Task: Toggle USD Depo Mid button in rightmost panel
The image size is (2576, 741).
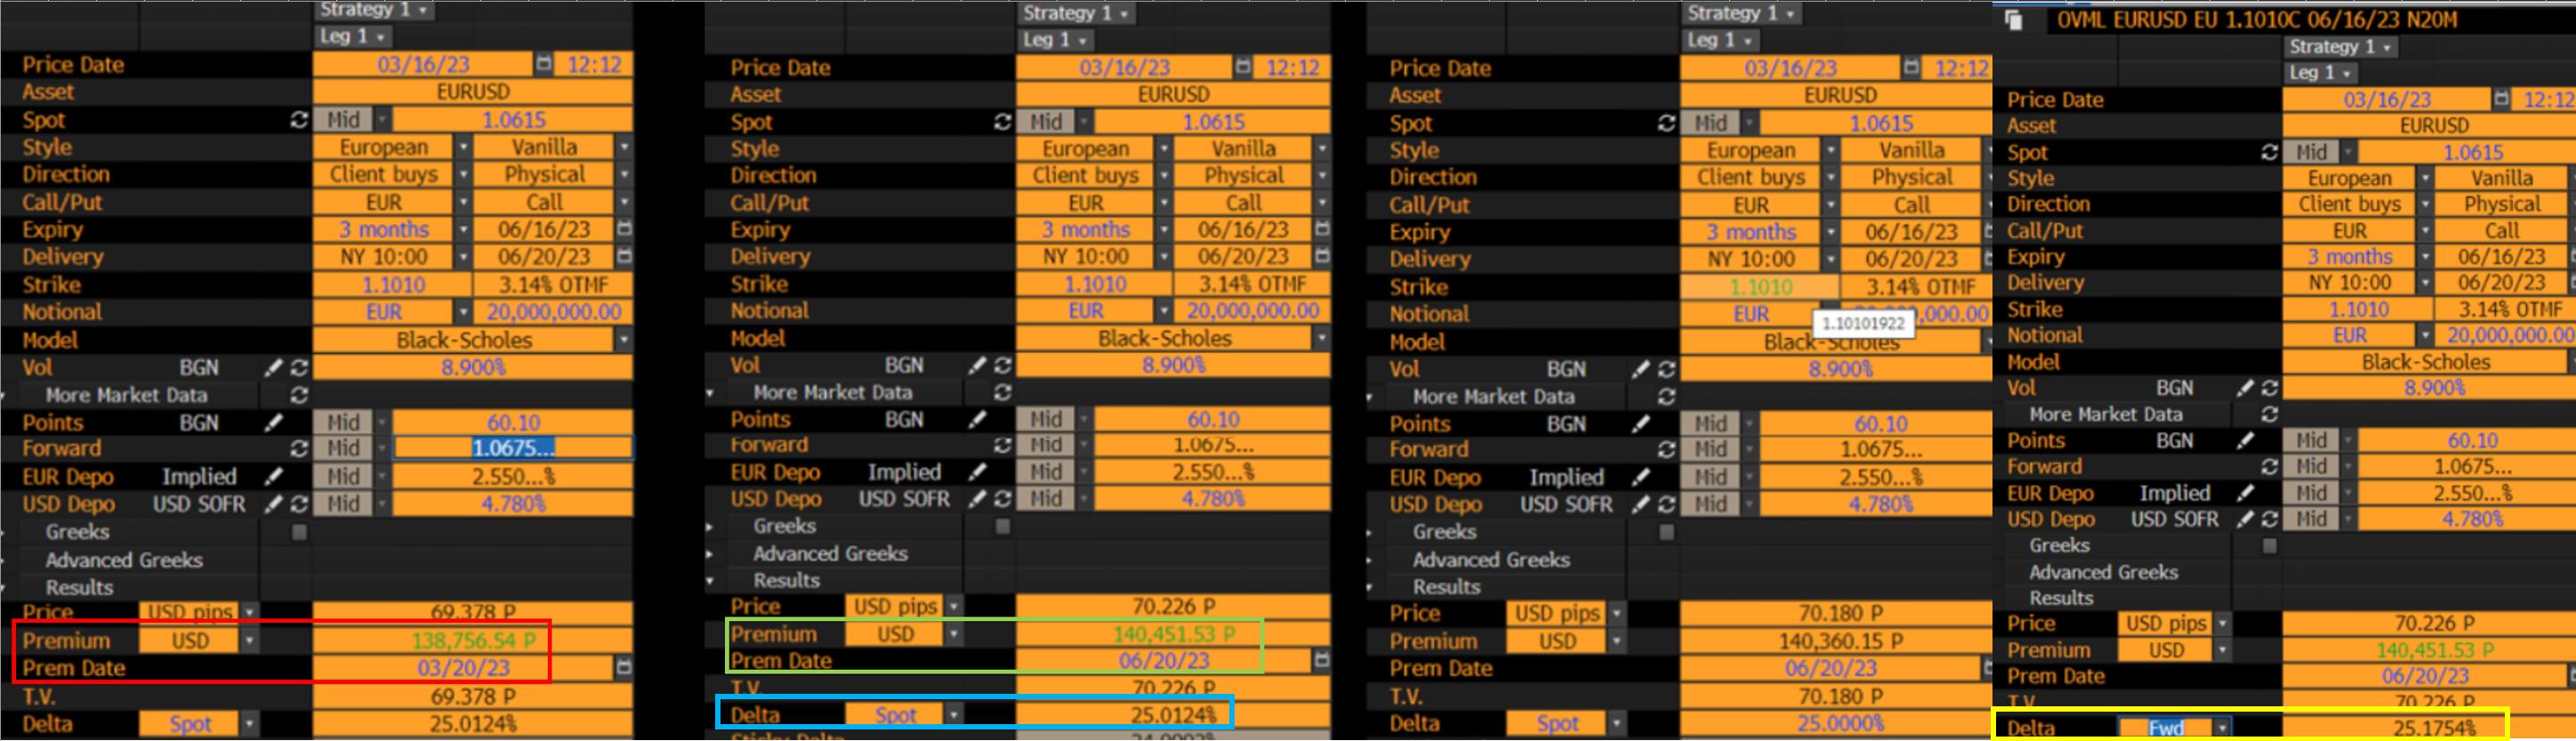Action: [x=2311, y=519]
